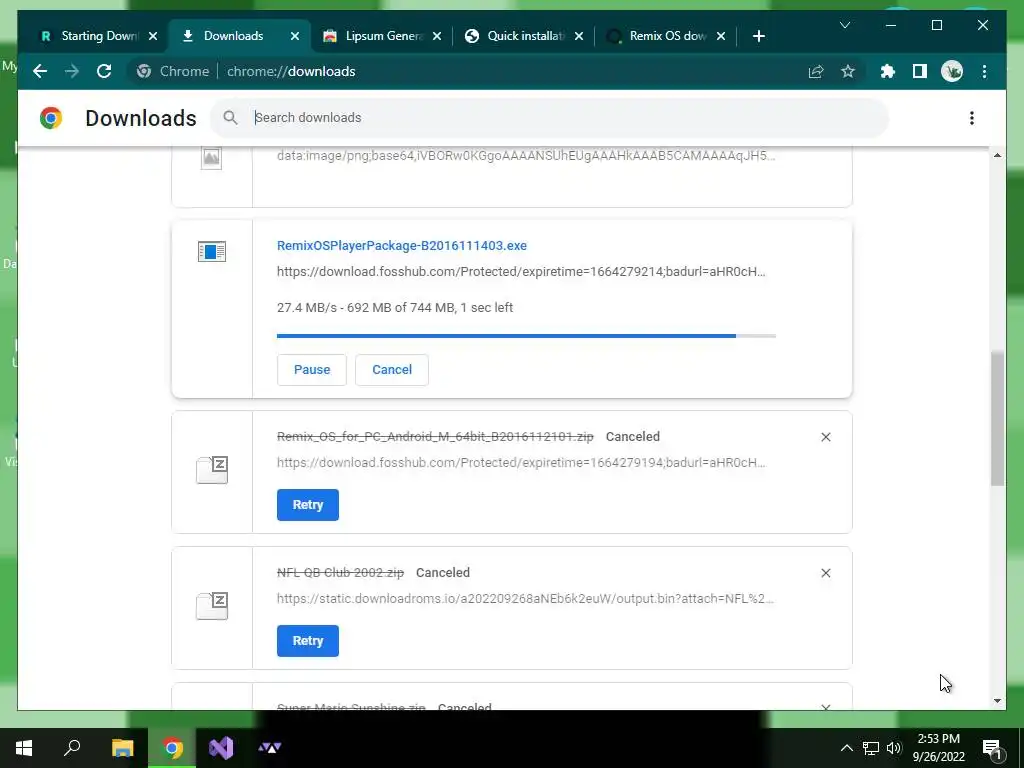Bookmark this tab with the star icon
Image resolution: width=1024 pixels, height=768 pixels.
tap(848, 71)
